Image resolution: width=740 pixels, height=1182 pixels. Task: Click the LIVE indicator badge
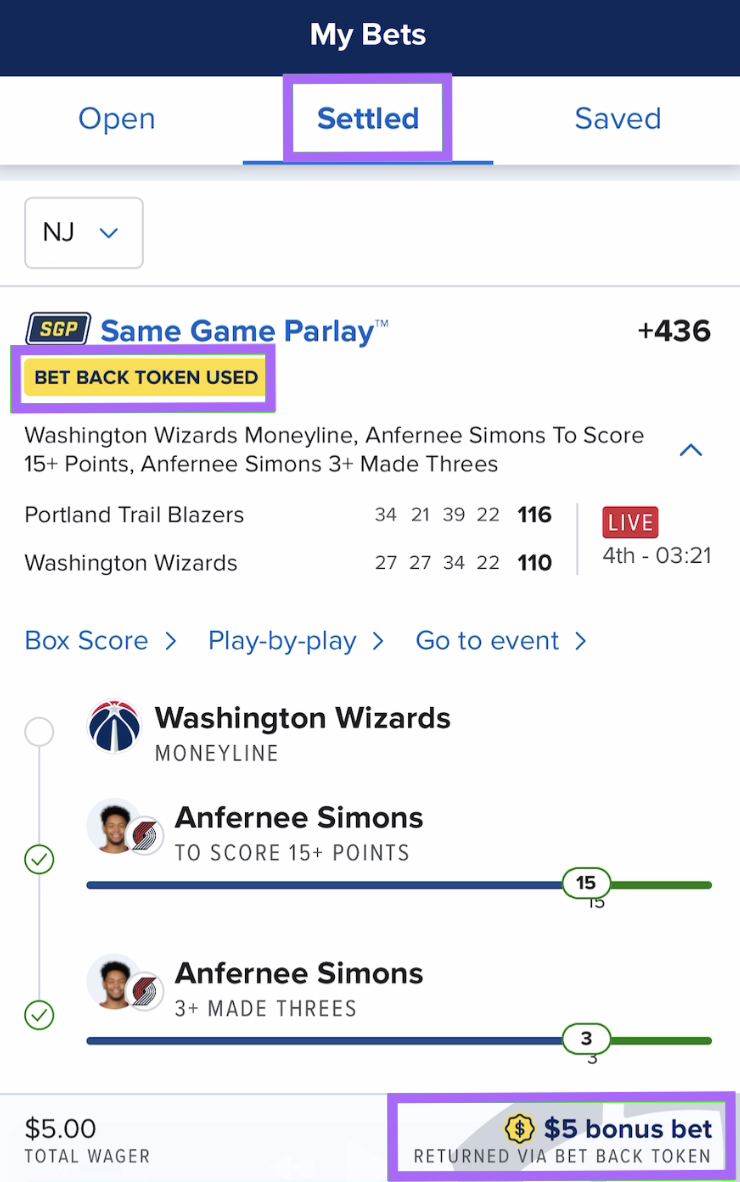[x=629, y=521]
